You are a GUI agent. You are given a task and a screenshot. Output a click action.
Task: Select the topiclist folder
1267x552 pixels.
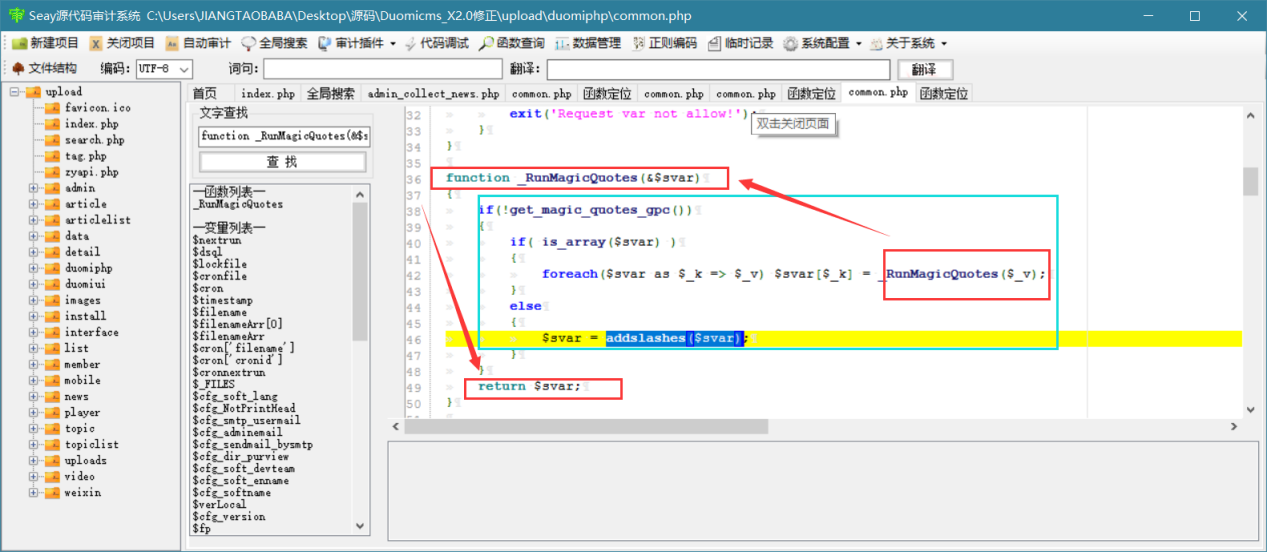pos(92,444)
